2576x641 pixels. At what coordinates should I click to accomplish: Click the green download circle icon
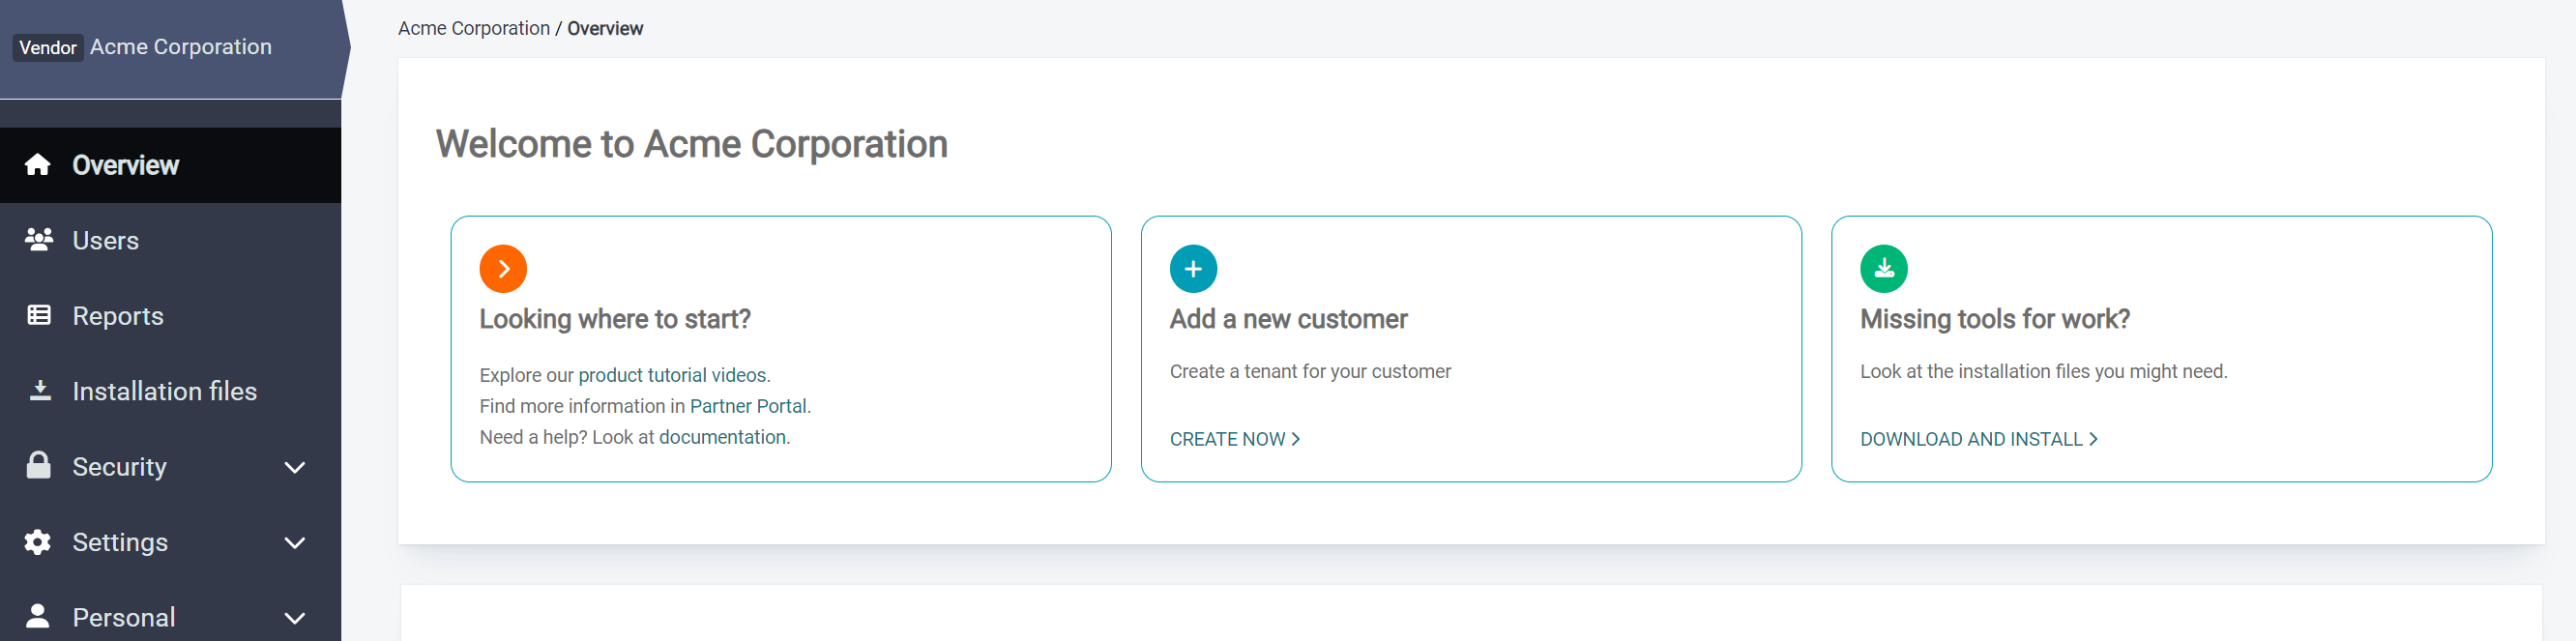pos(1883,269)
